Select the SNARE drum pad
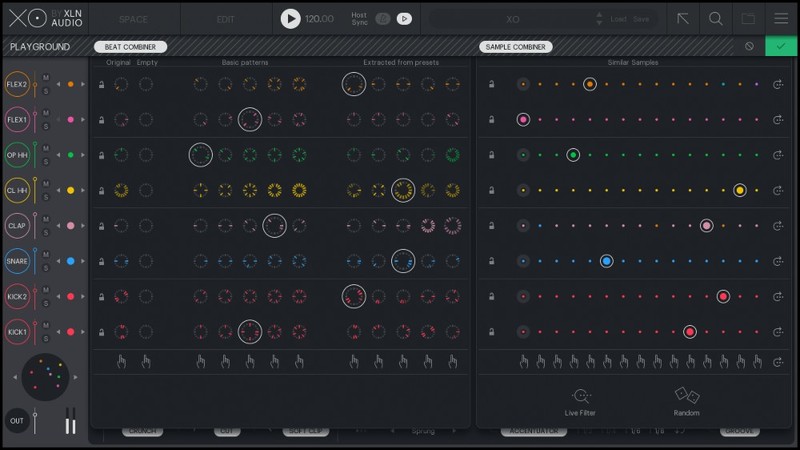This screenshot has height=450, width=800. click(17, 261)
